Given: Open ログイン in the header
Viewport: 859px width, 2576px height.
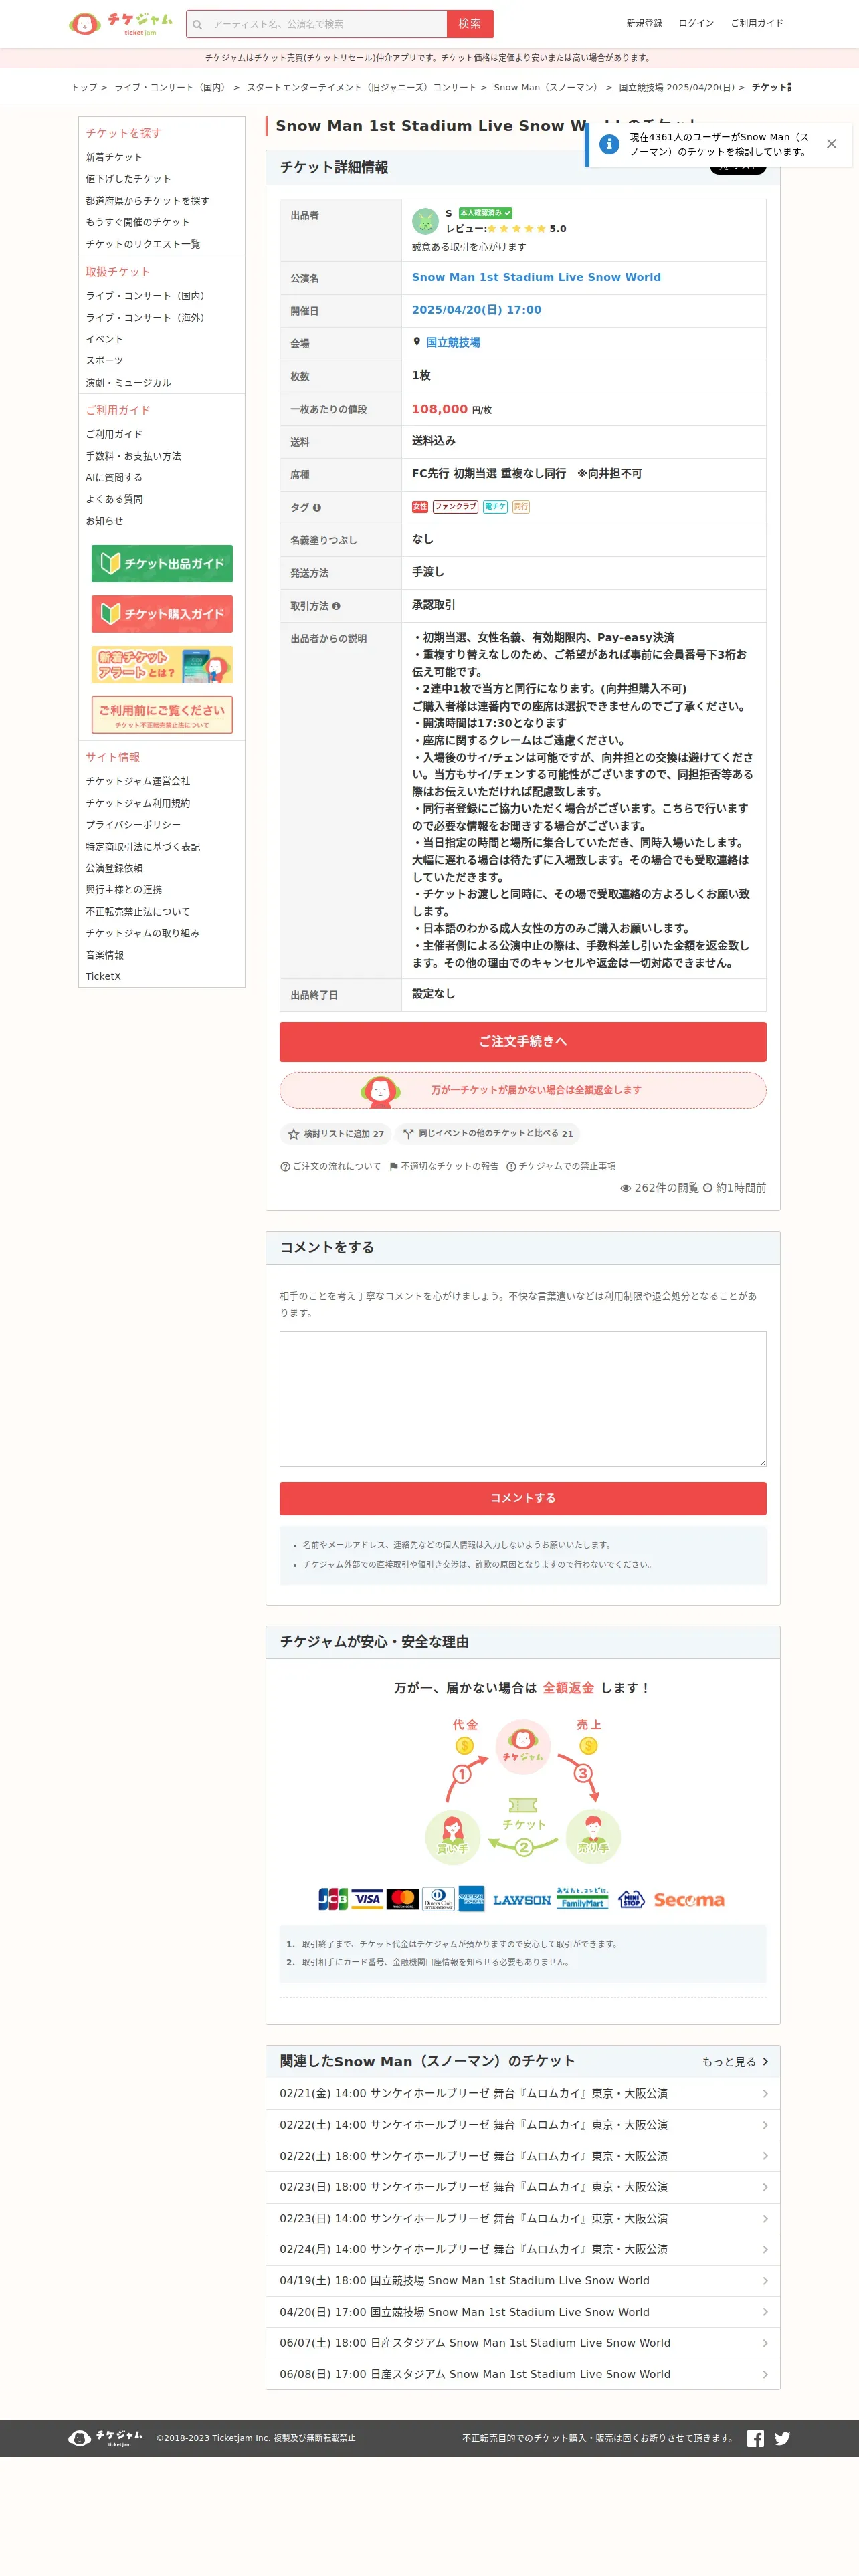Looking at the screenshot, I should pos(696,23).
